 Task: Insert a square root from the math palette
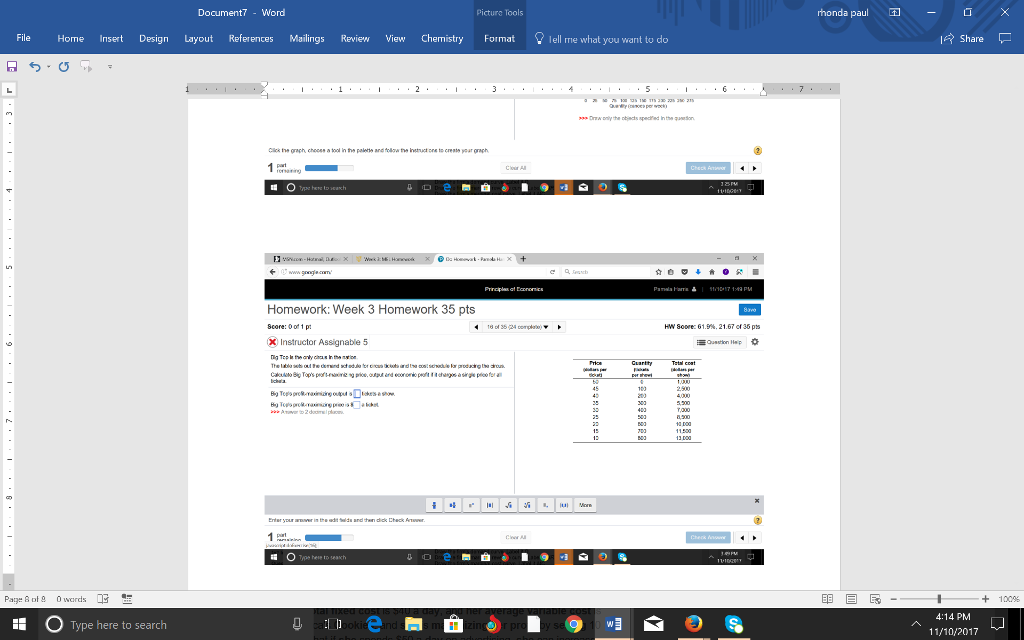[508, 505]
